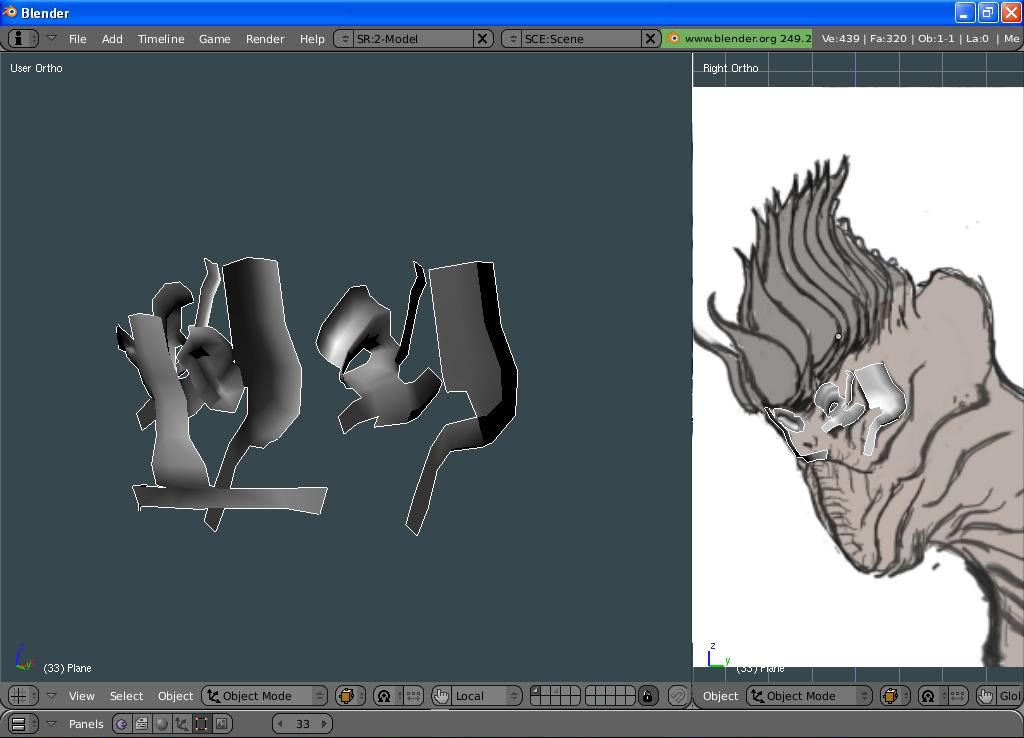The image size is (1024, 738).
Task: Select the Editing context square icon
Action: pyautogui.click(x=202, y=724)
